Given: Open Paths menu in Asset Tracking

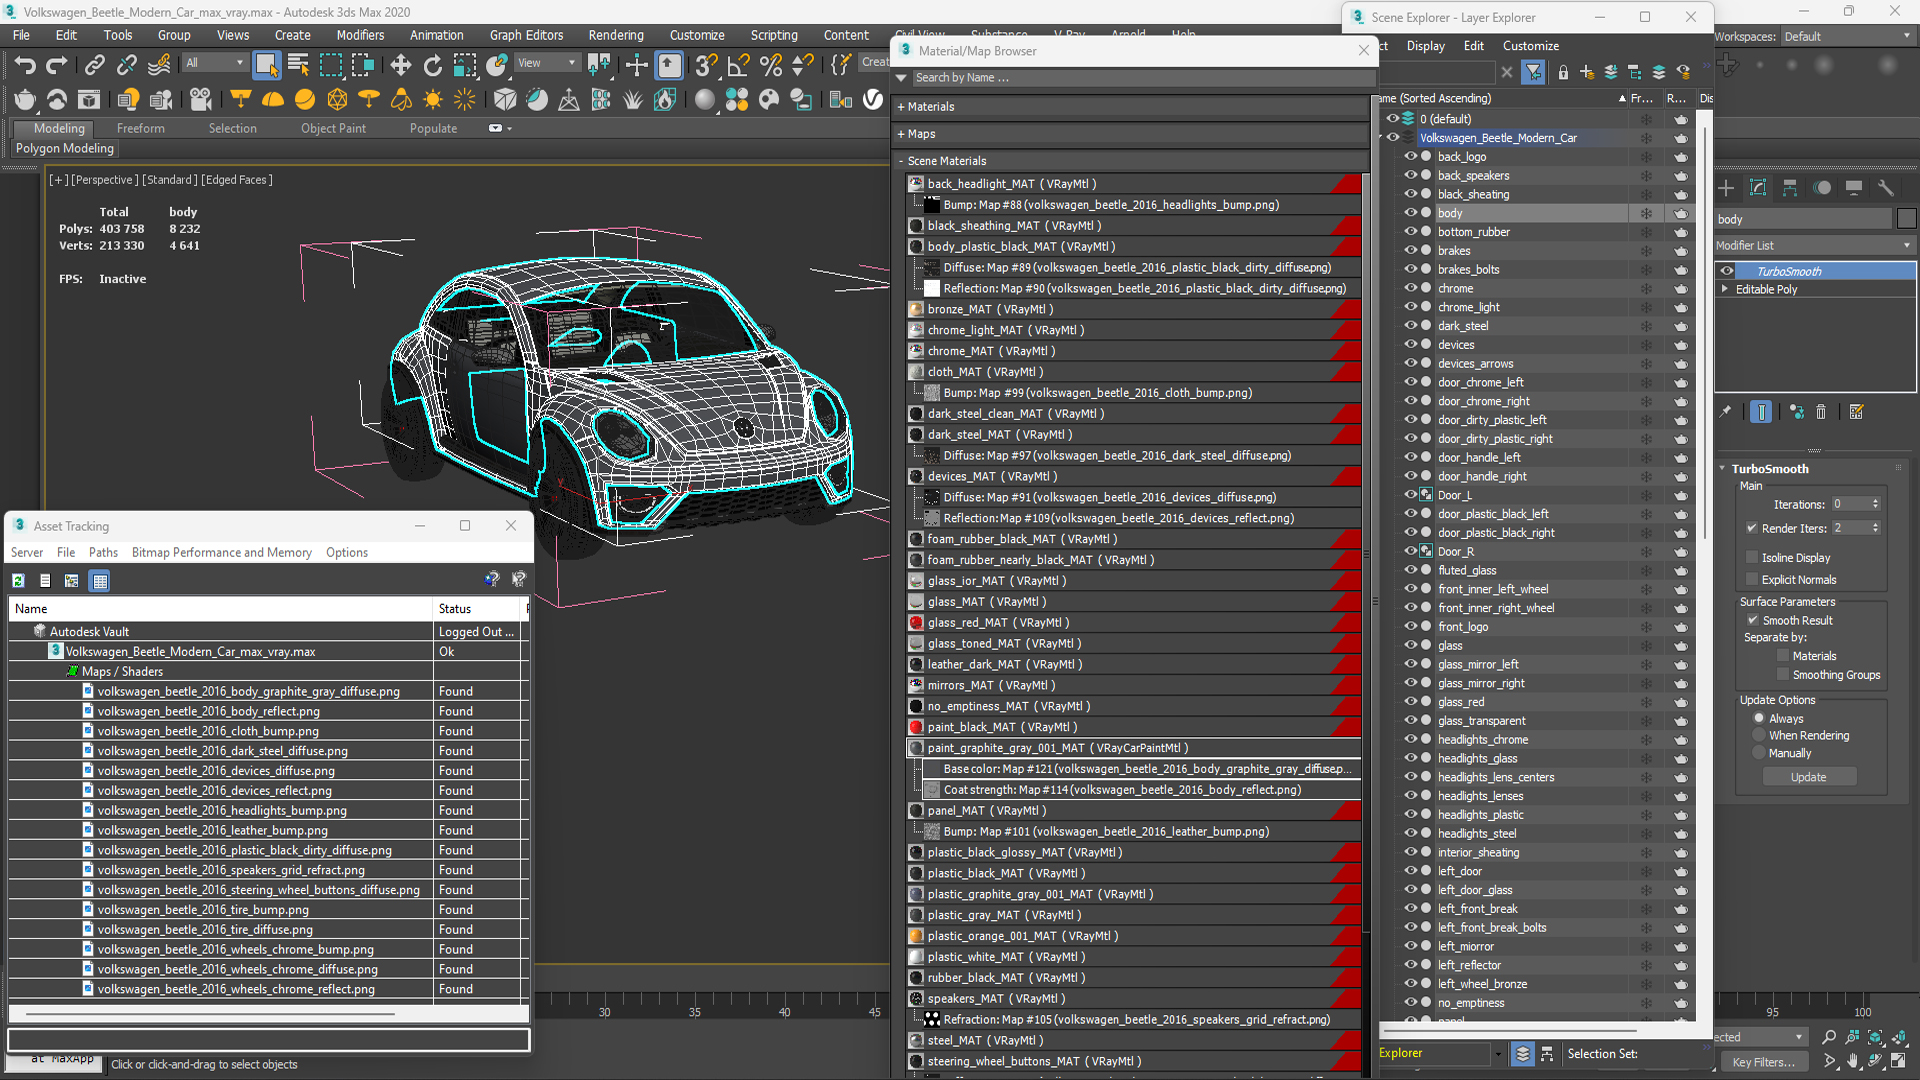Looking at the screenshot, I should (x=103, y=552).
